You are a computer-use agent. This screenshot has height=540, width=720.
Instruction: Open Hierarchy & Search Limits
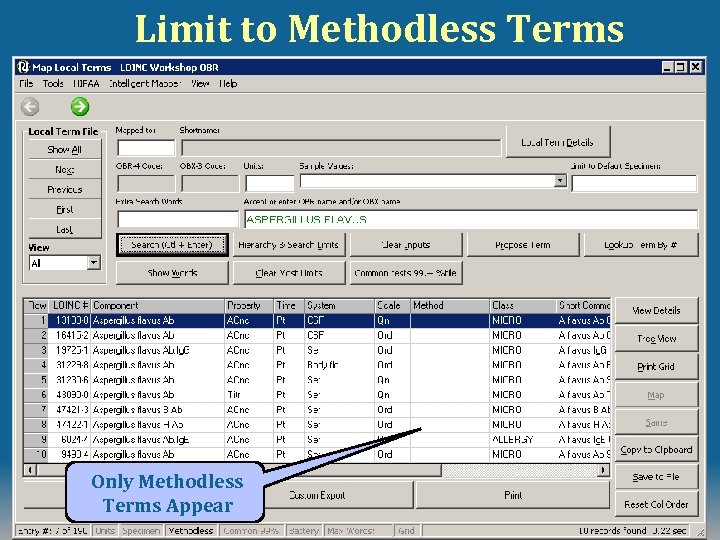tap(289, 245)
